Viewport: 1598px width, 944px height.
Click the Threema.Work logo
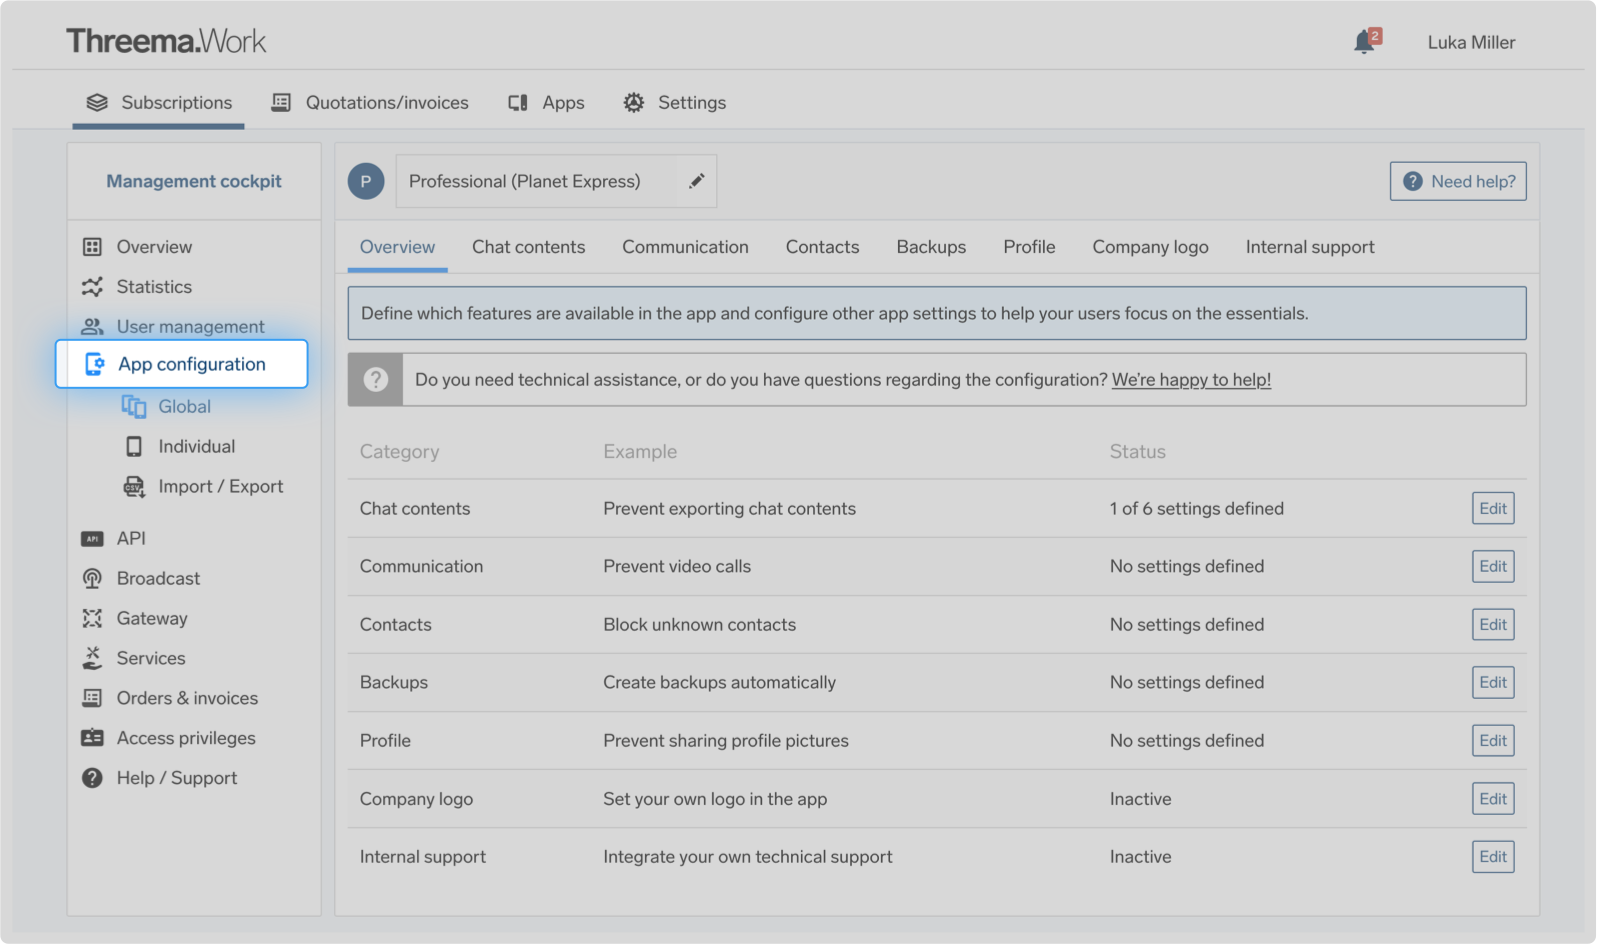166,41
